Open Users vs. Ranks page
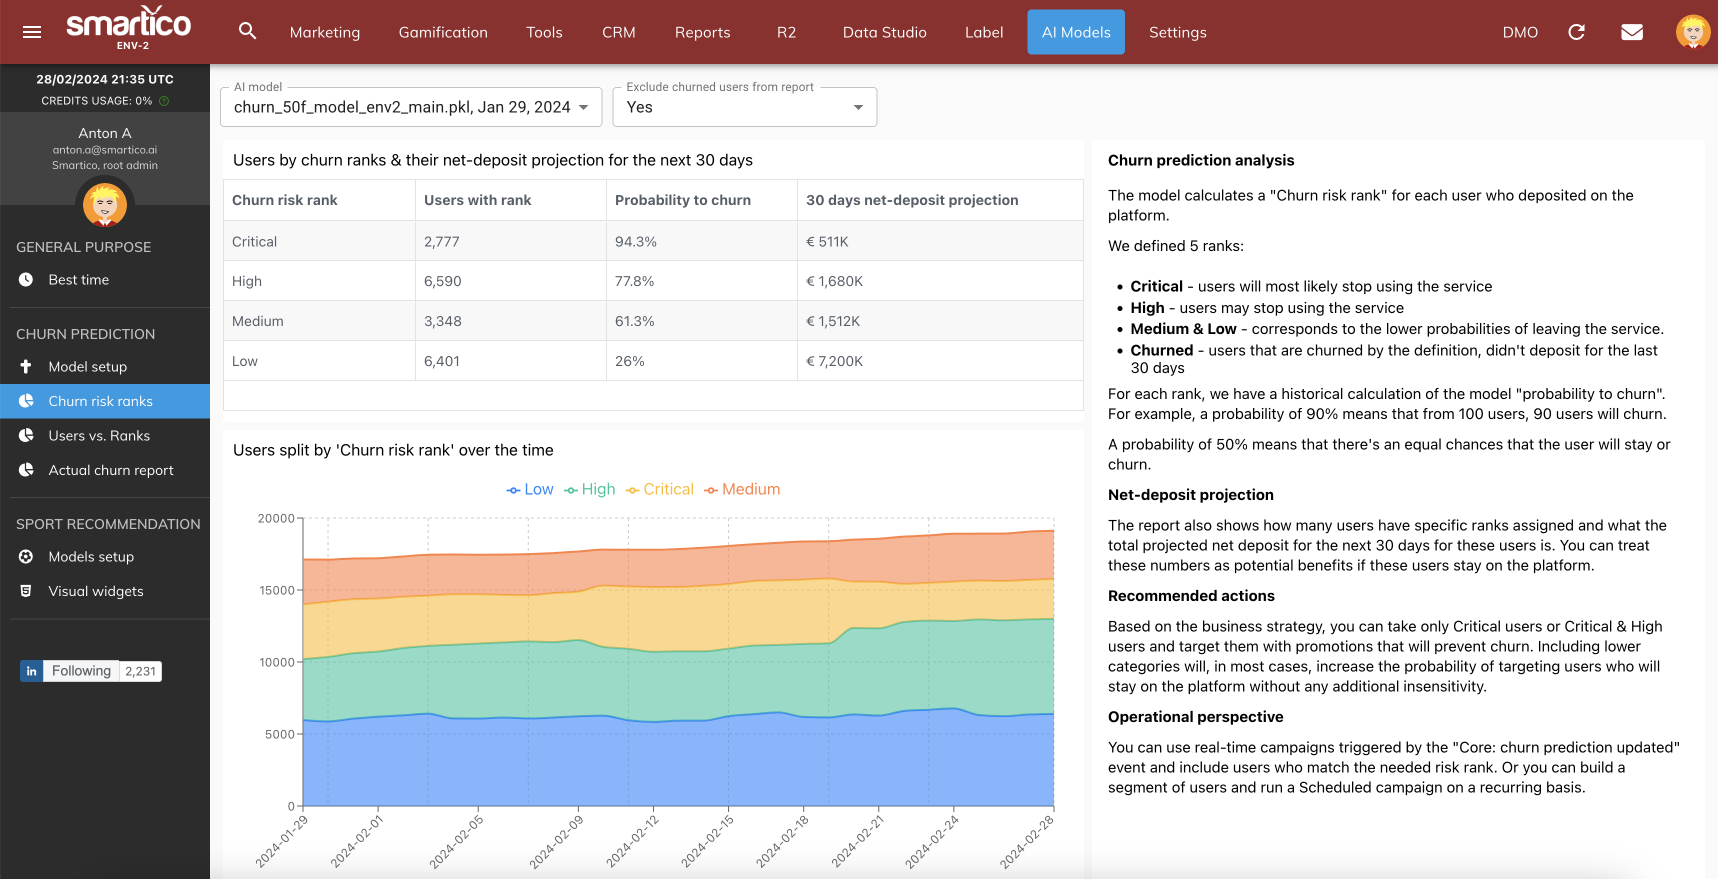The width and height of the screenshot is (1718, 879). 99,436
